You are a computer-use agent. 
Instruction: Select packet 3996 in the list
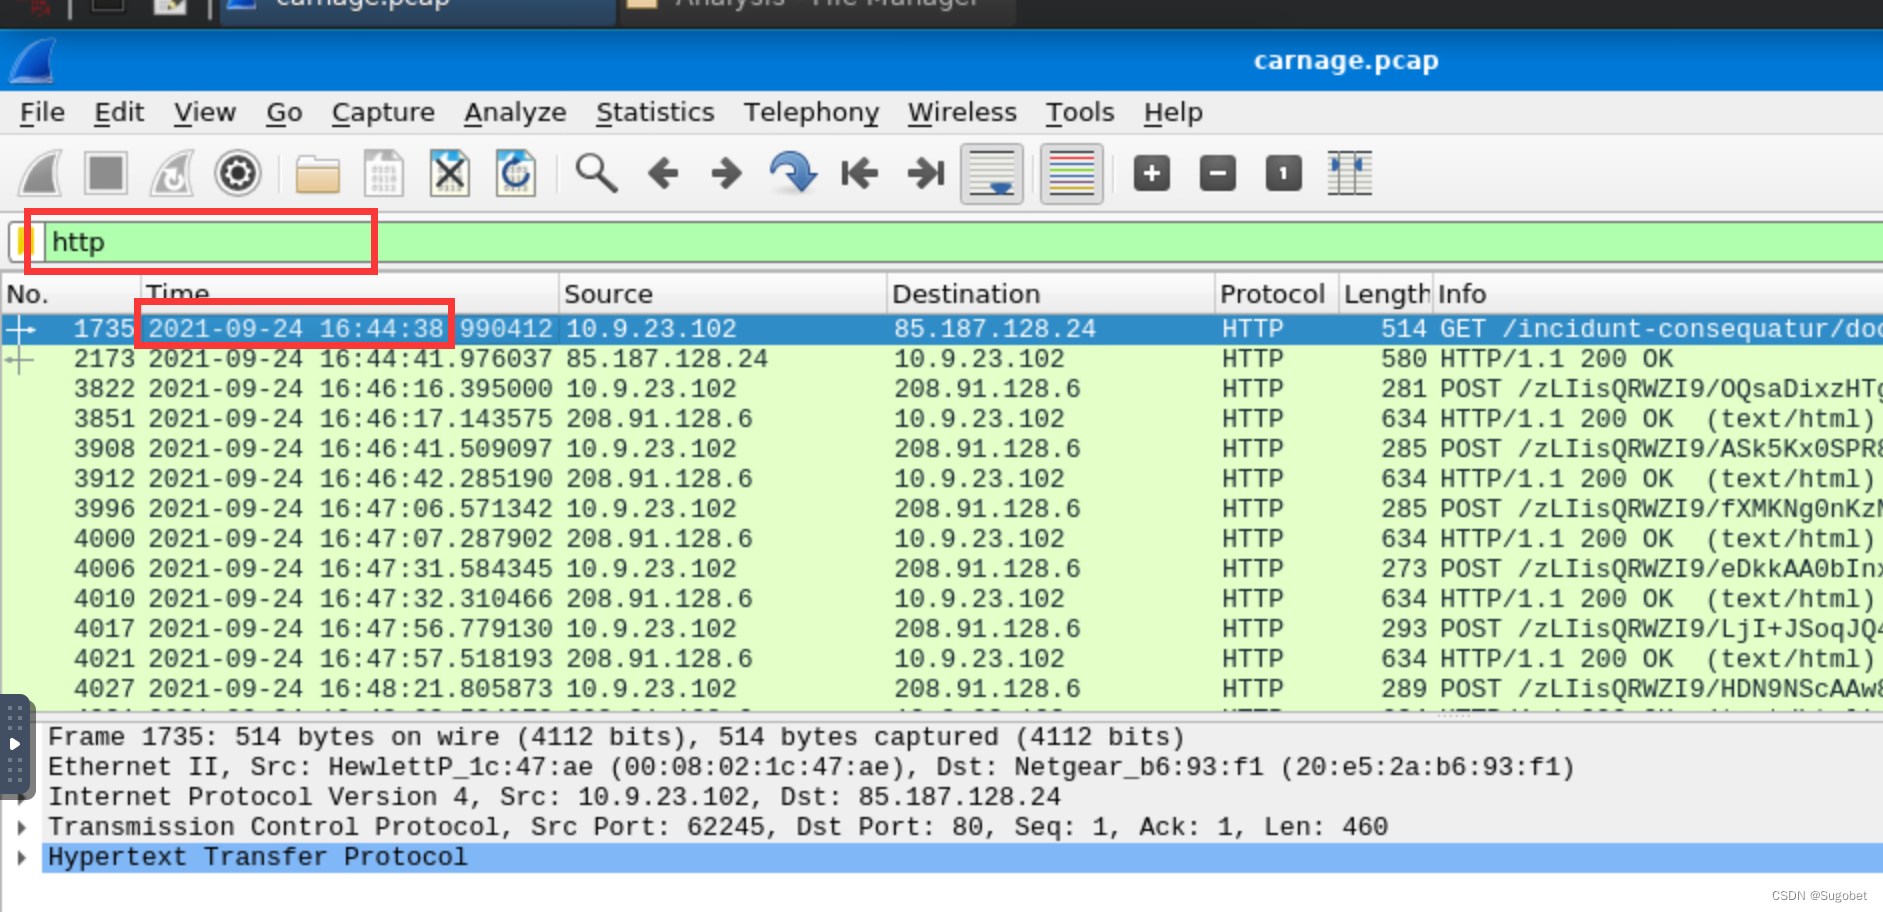(x=942, y=509)
